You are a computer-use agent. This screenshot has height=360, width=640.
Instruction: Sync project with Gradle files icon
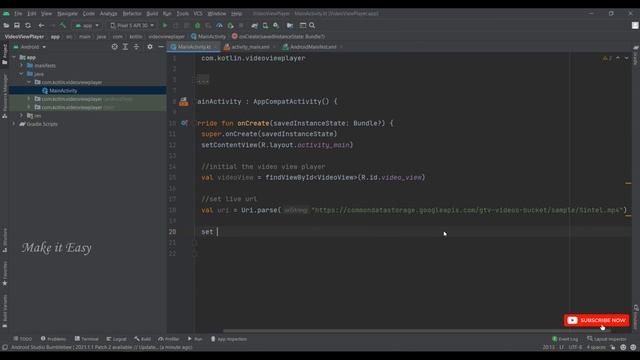255,25
